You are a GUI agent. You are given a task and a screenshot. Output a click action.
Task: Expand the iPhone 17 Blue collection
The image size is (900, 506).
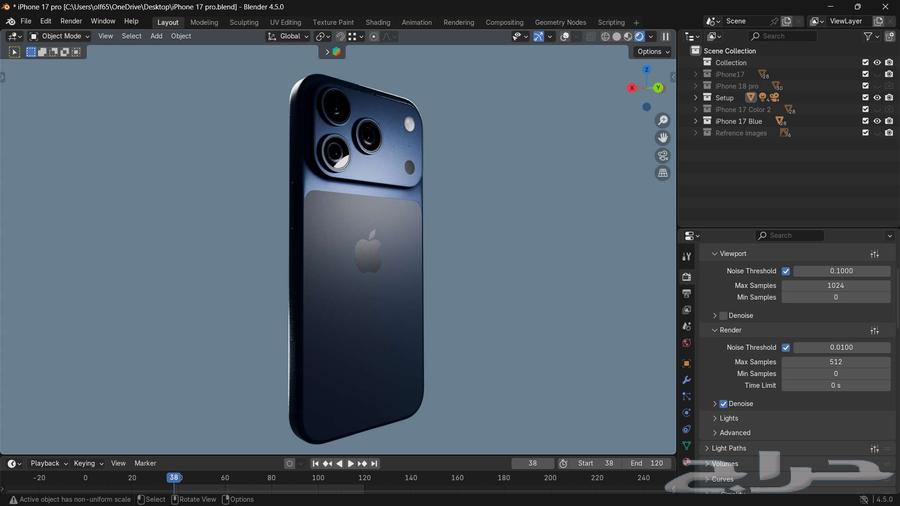tap(696, 121)
